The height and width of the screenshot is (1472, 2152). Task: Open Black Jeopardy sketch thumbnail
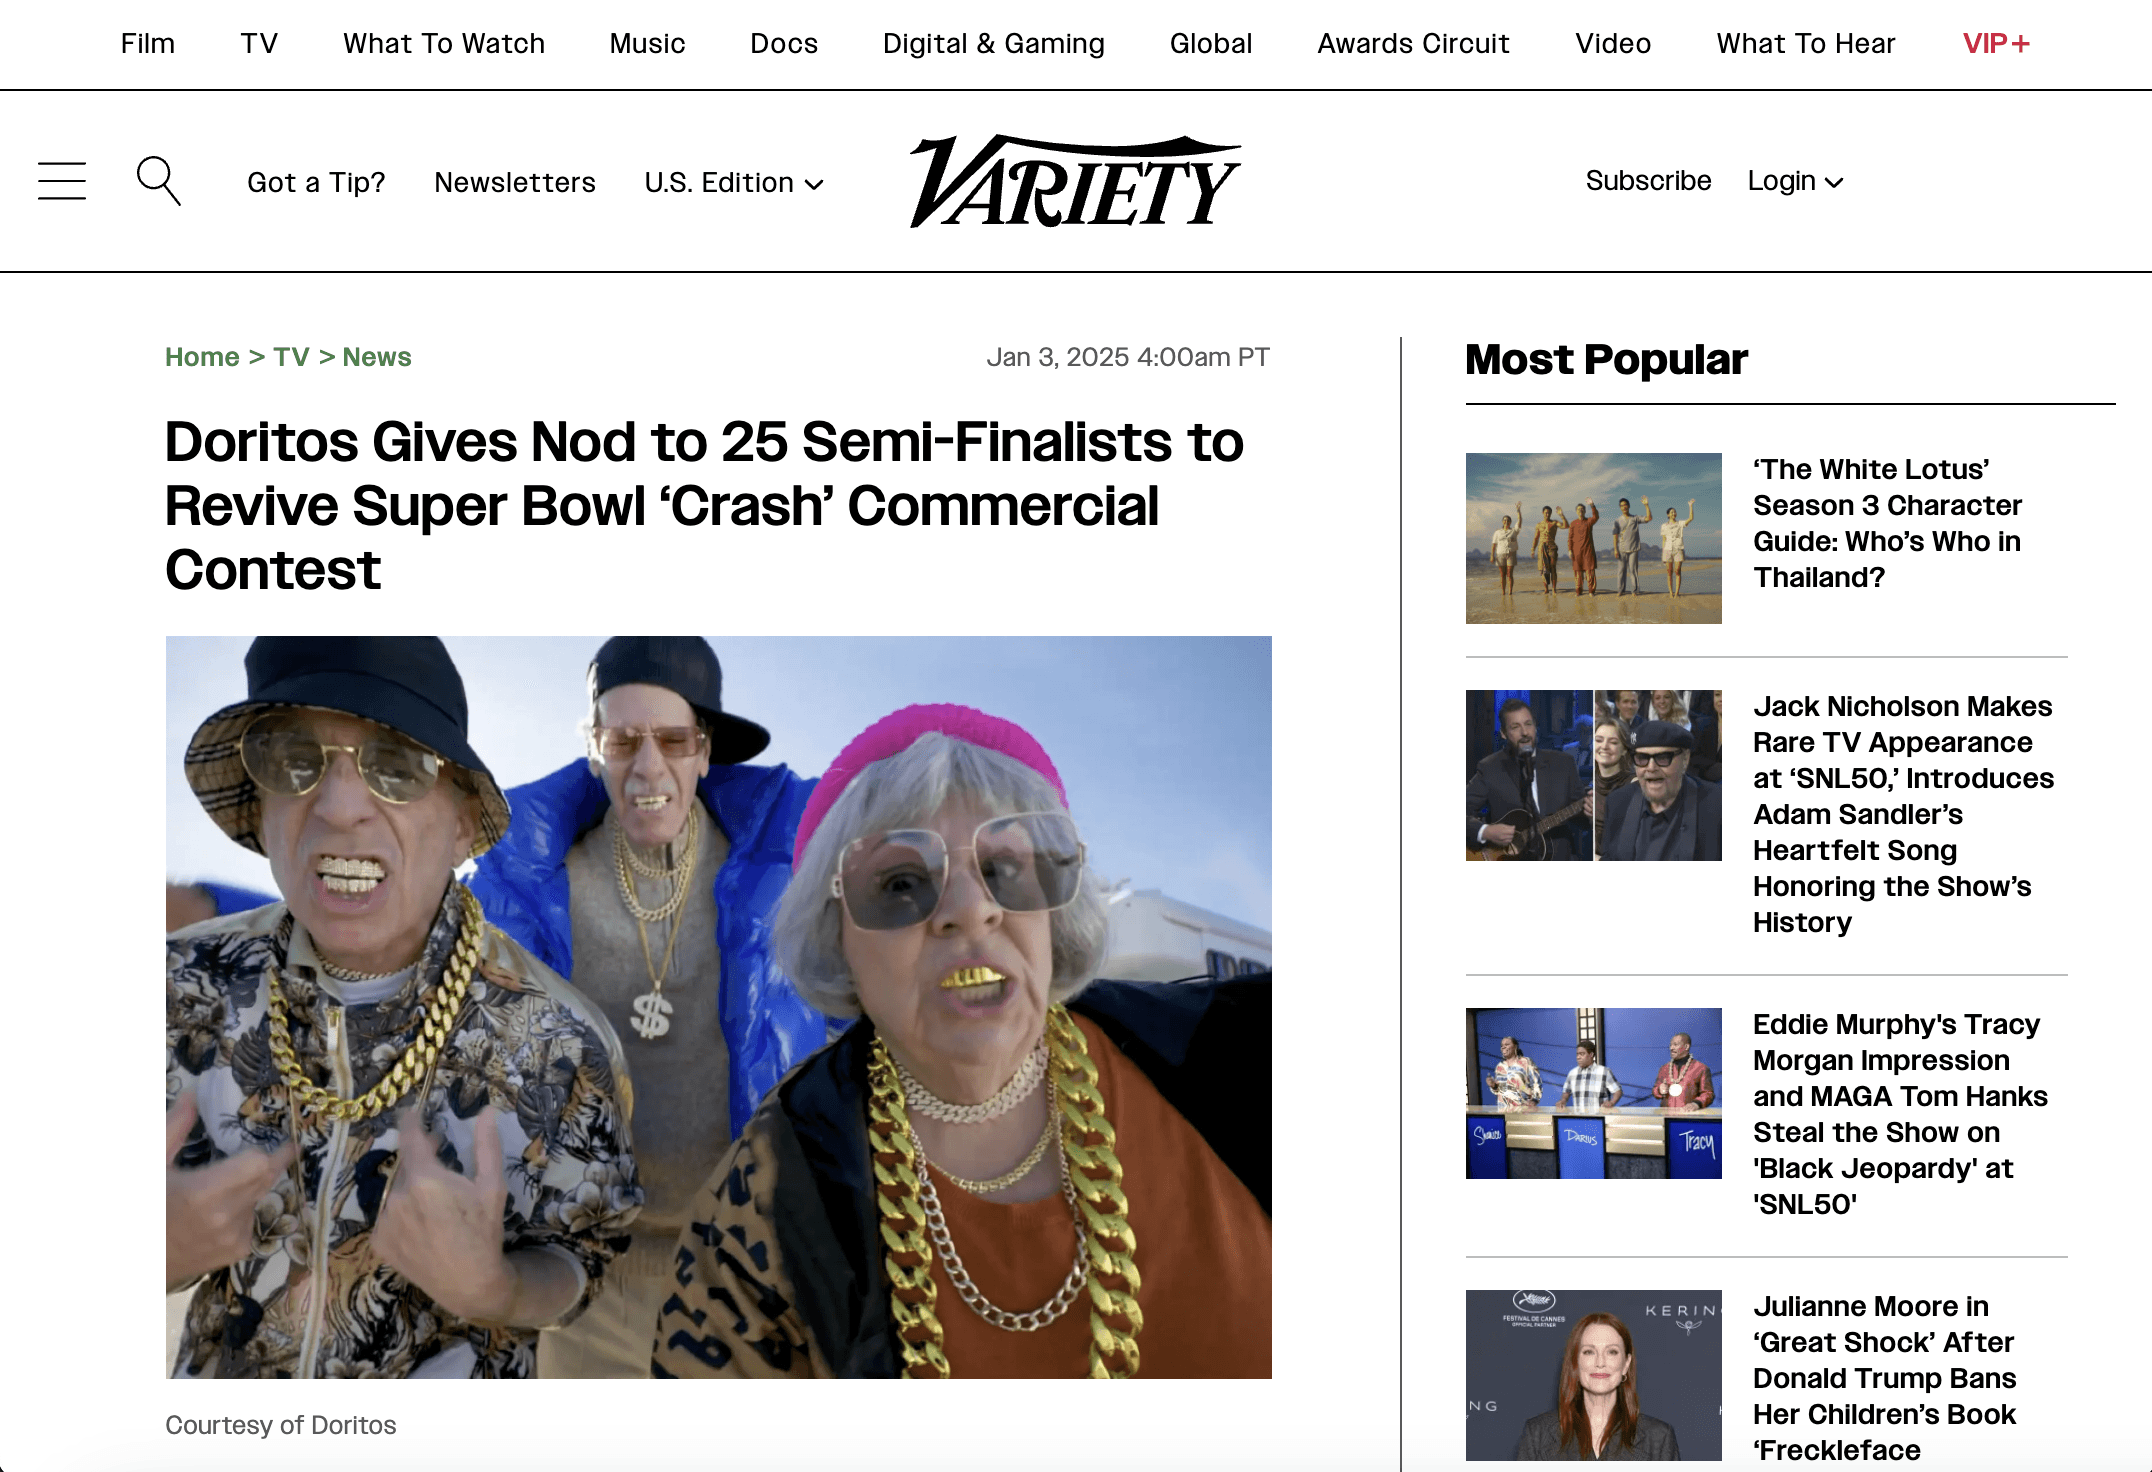pos(1593,1093)
